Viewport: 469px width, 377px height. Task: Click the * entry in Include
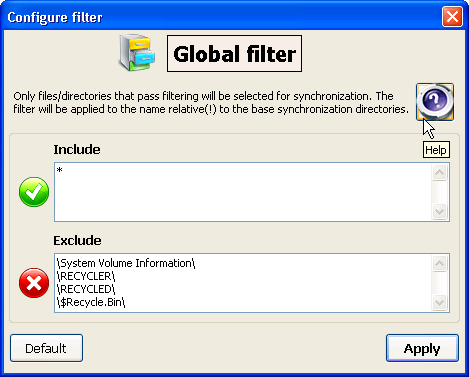coord(60,170)
